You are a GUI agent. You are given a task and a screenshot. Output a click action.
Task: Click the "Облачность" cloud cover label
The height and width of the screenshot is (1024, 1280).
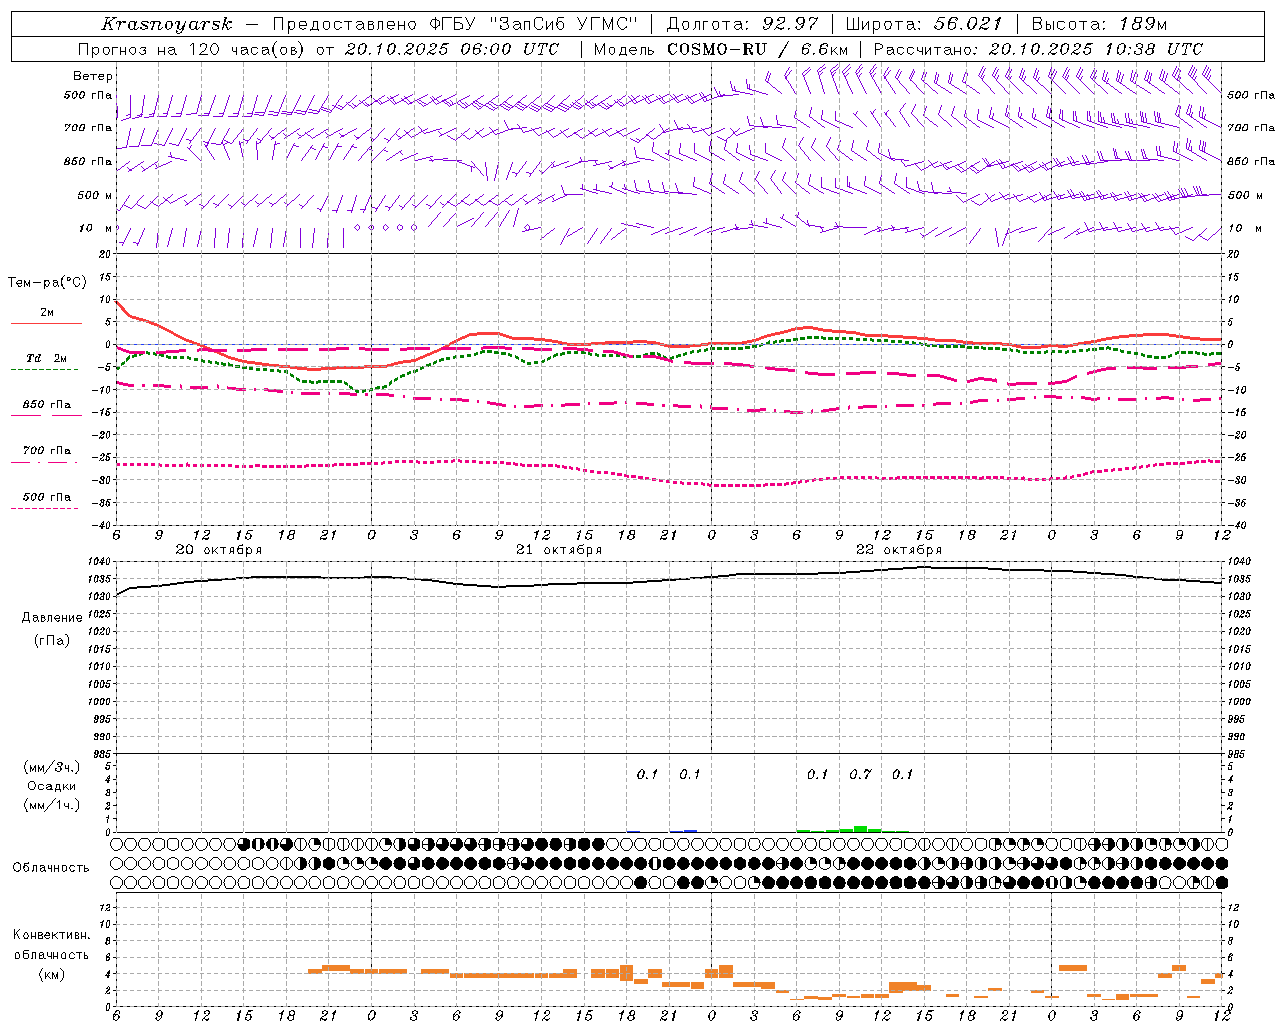click(x=51, y=868)
